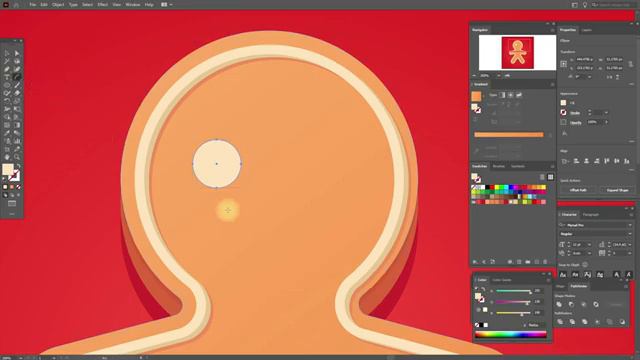
Task: Click Intersect in Pathfinder shape modes
Action: [x=584, y=304]
